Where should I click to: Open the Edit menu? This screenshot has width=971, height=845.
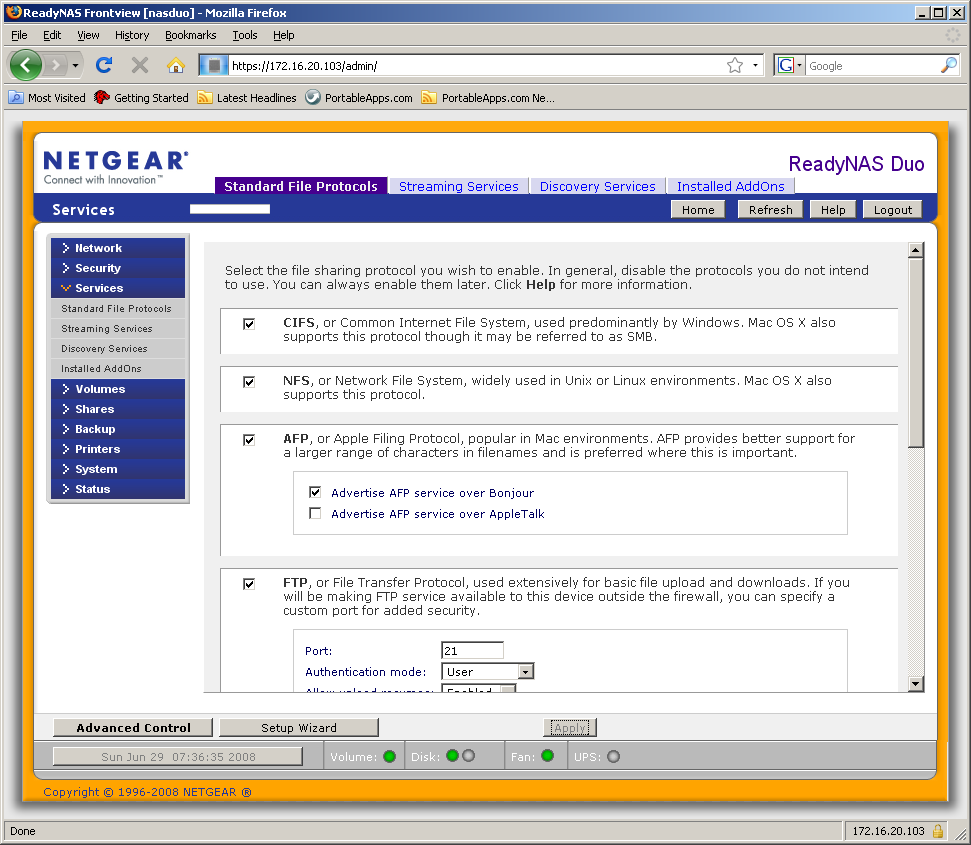pos(52,35)
